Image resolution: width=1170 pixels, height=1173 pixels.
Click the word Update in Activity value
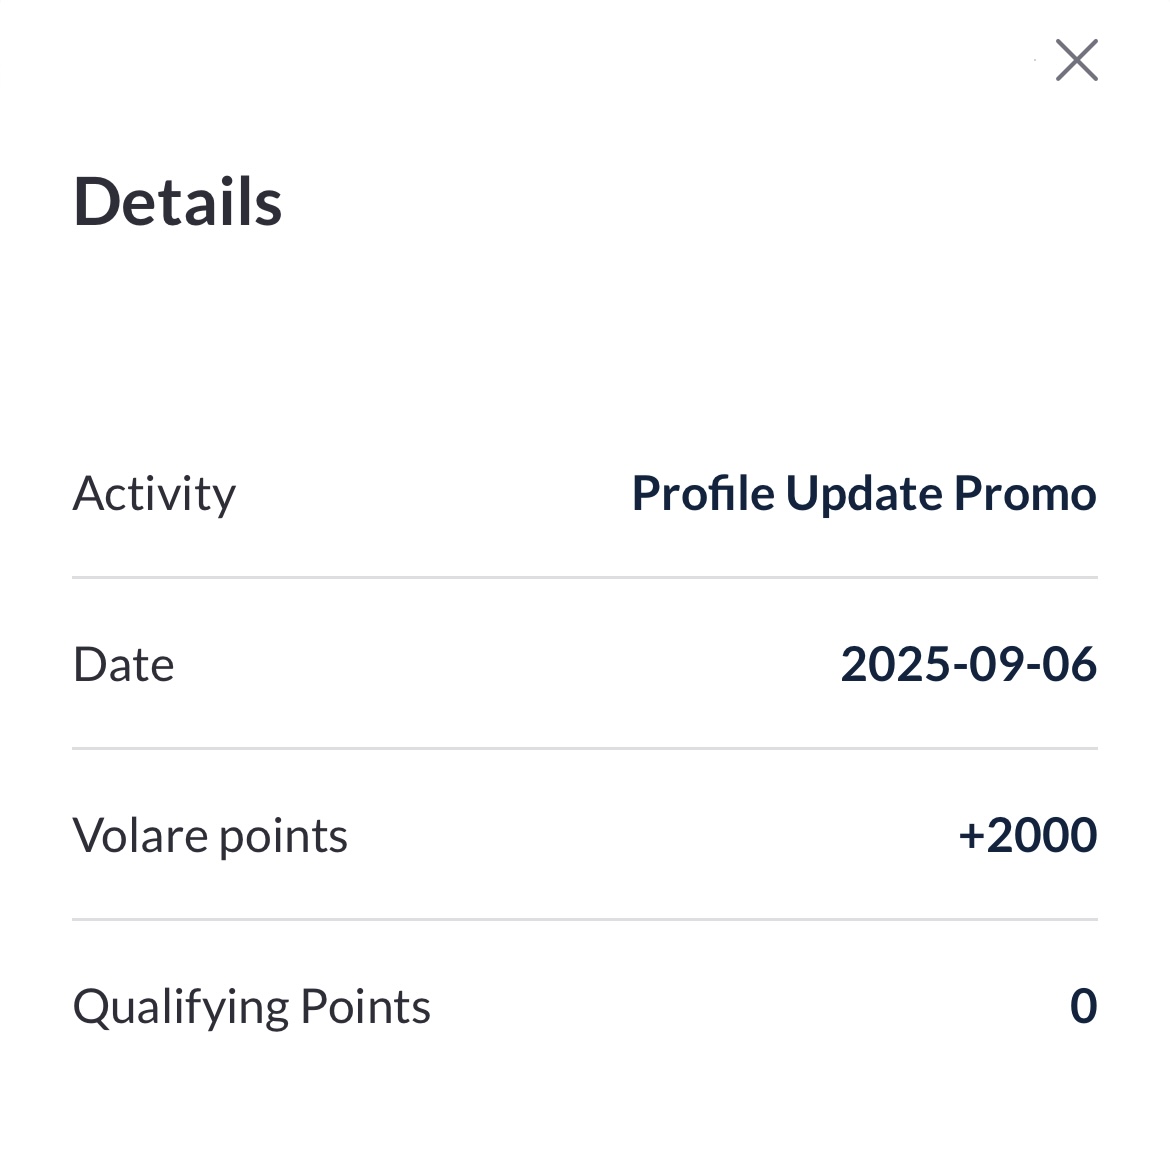click(863, 494)
